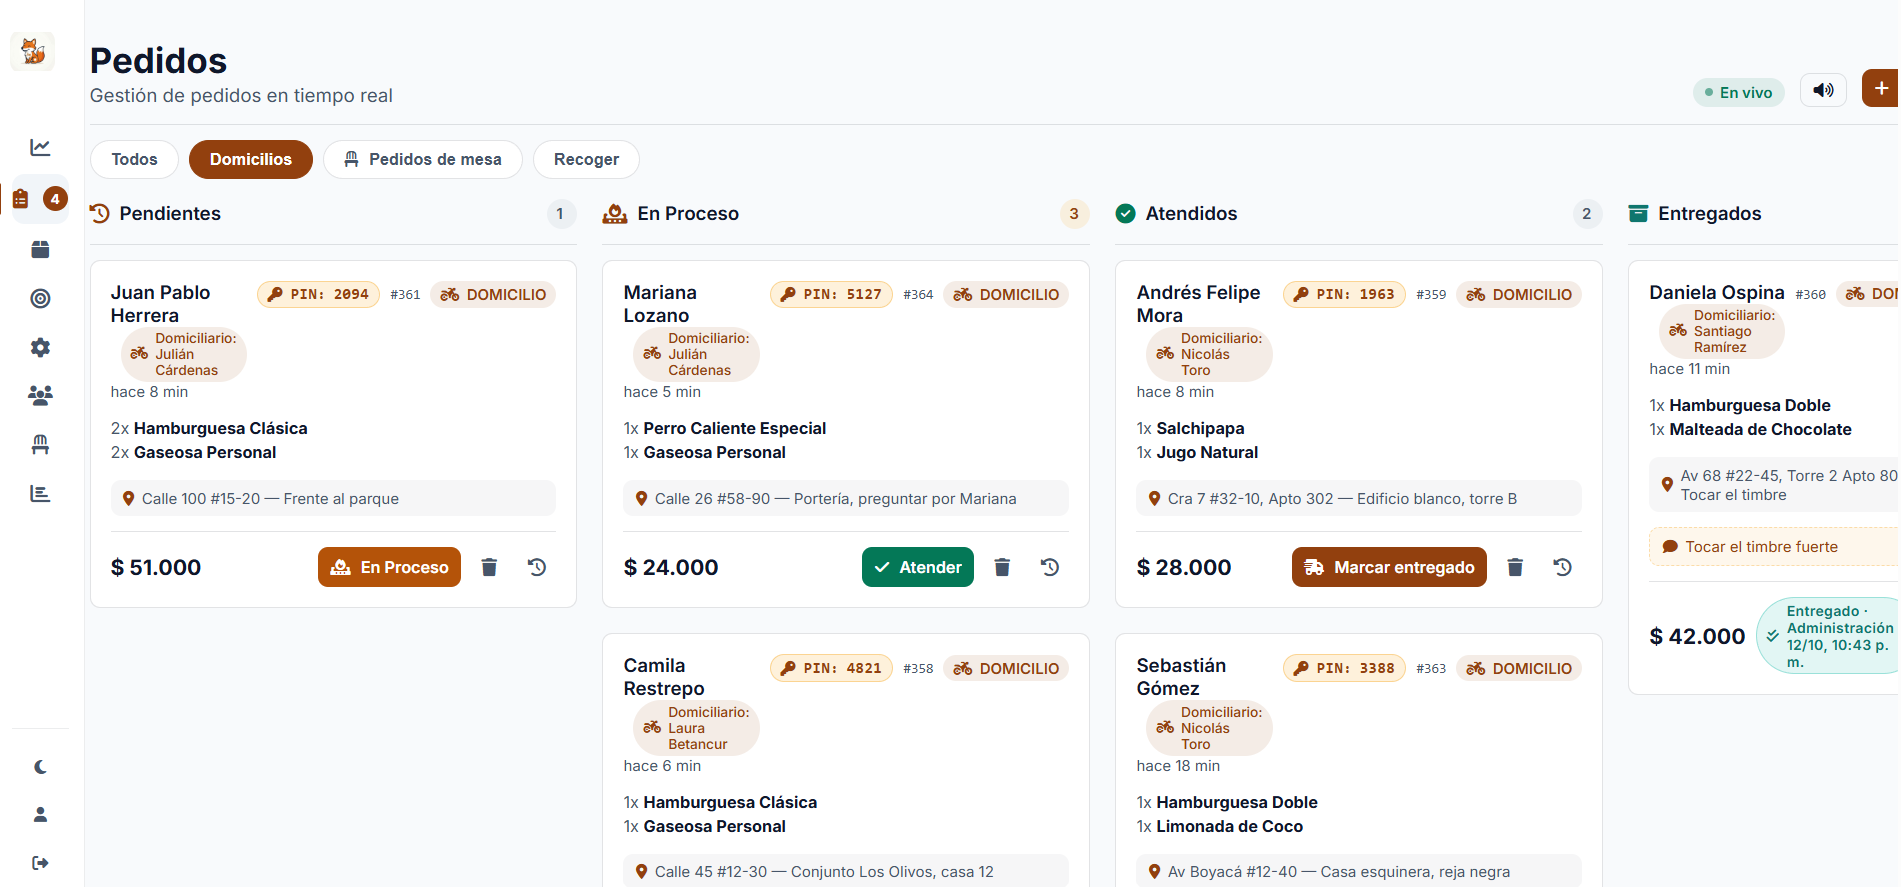The height and width of the screenshot is (887, 1901).
Task: Click PIN 4821 badge on Camila's order
Action: coord(831,668)
